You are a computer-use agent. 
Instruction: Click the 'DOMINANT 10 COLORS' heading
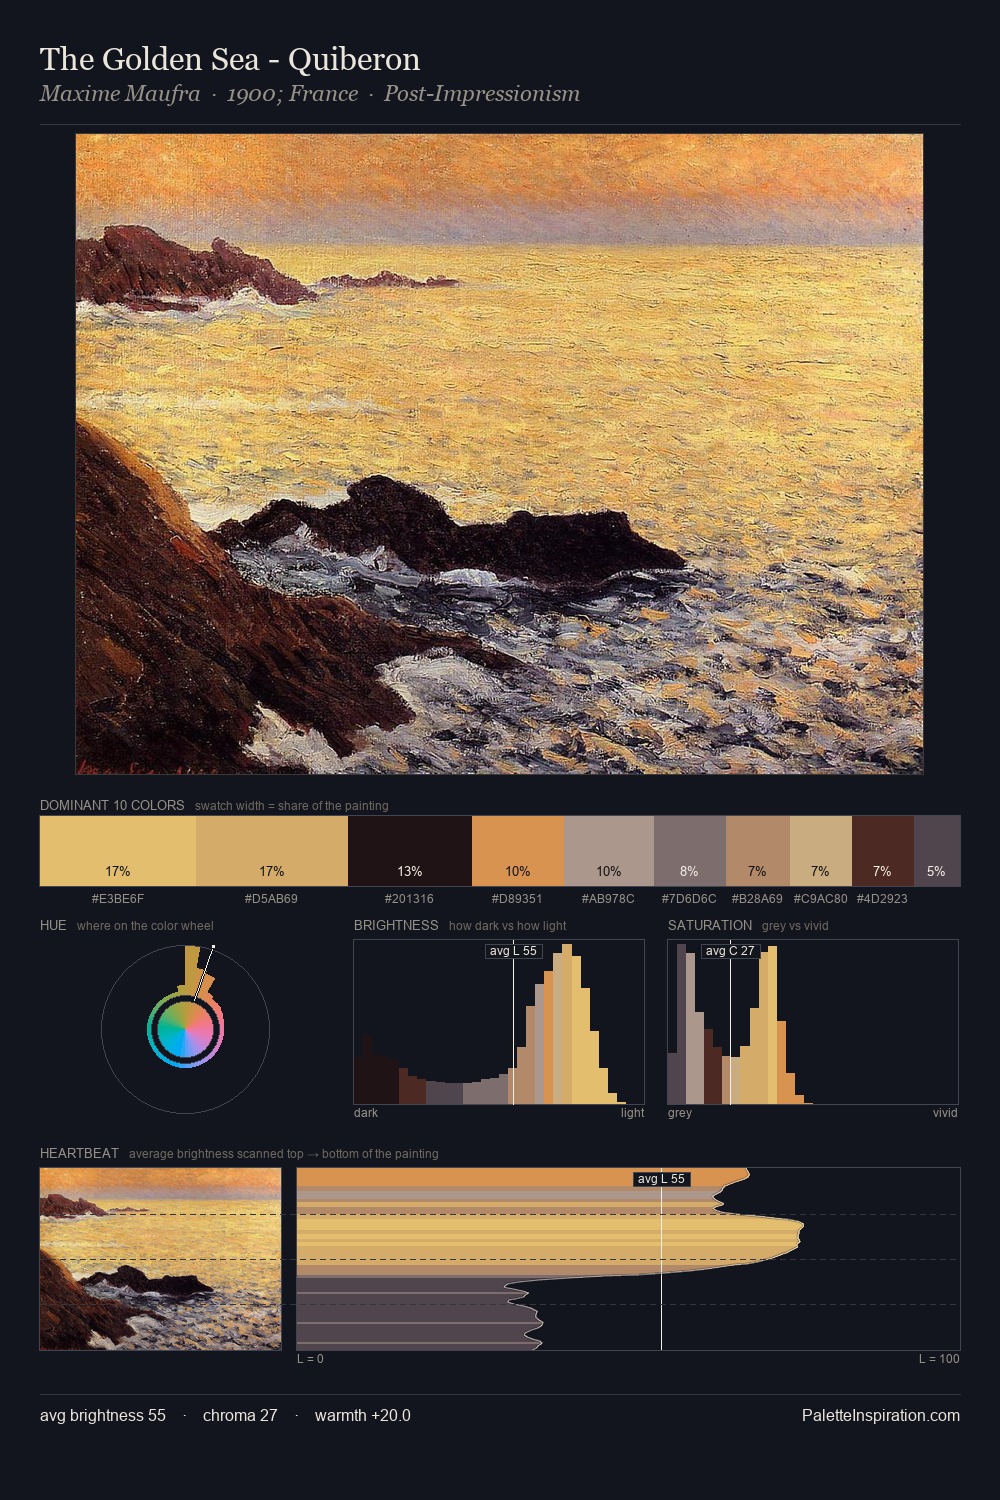(x=112, y=805)
